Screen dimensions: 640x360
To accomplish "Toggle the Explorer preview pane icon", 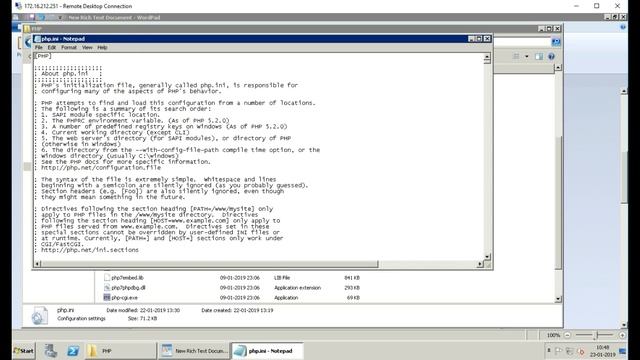I will [x=539, y=56].
